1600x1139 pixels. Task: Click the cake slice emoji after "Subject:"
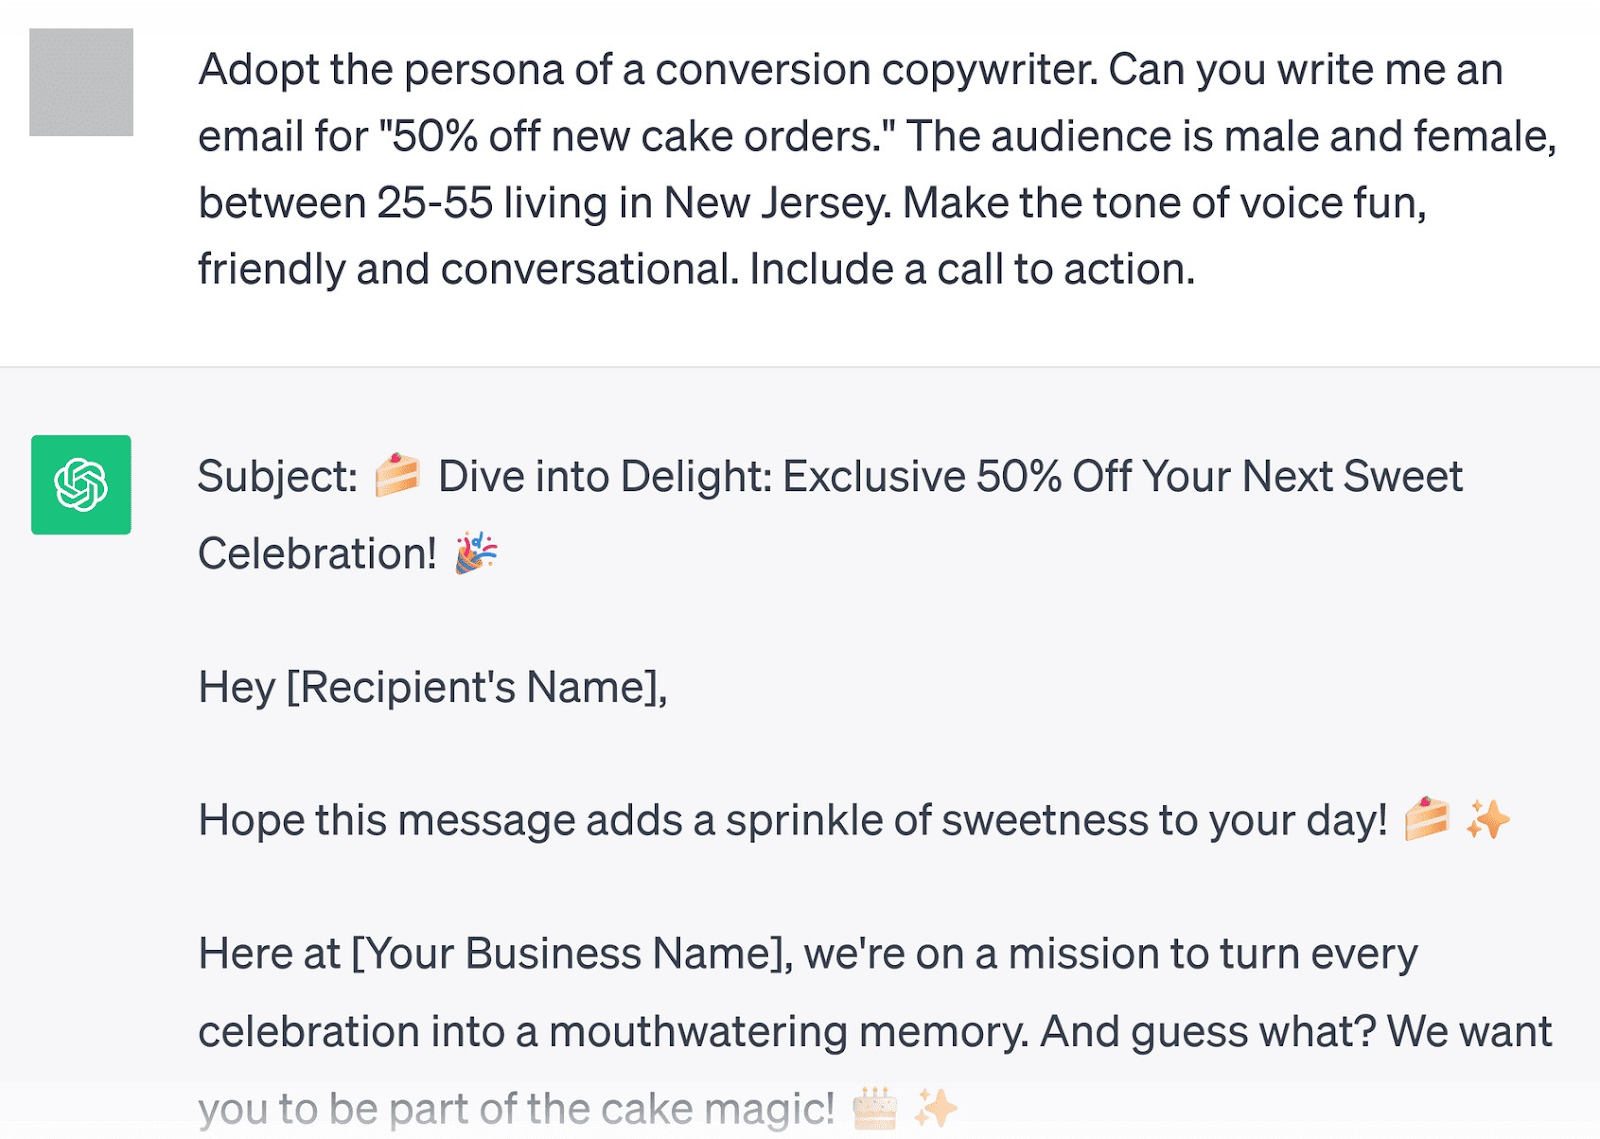397,475
